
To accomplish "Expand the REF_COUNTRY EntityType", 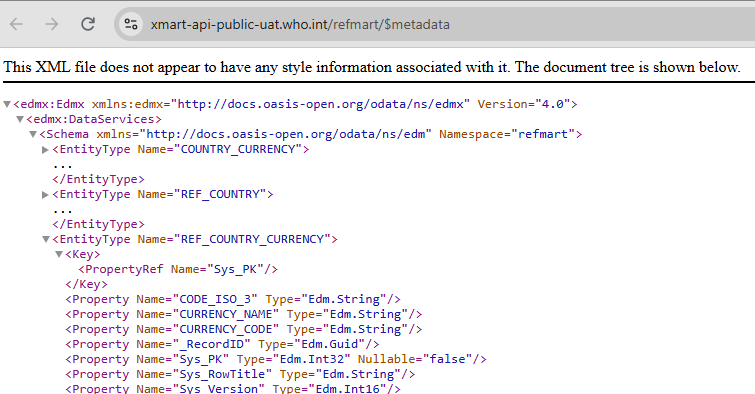I will coord(46,195).
